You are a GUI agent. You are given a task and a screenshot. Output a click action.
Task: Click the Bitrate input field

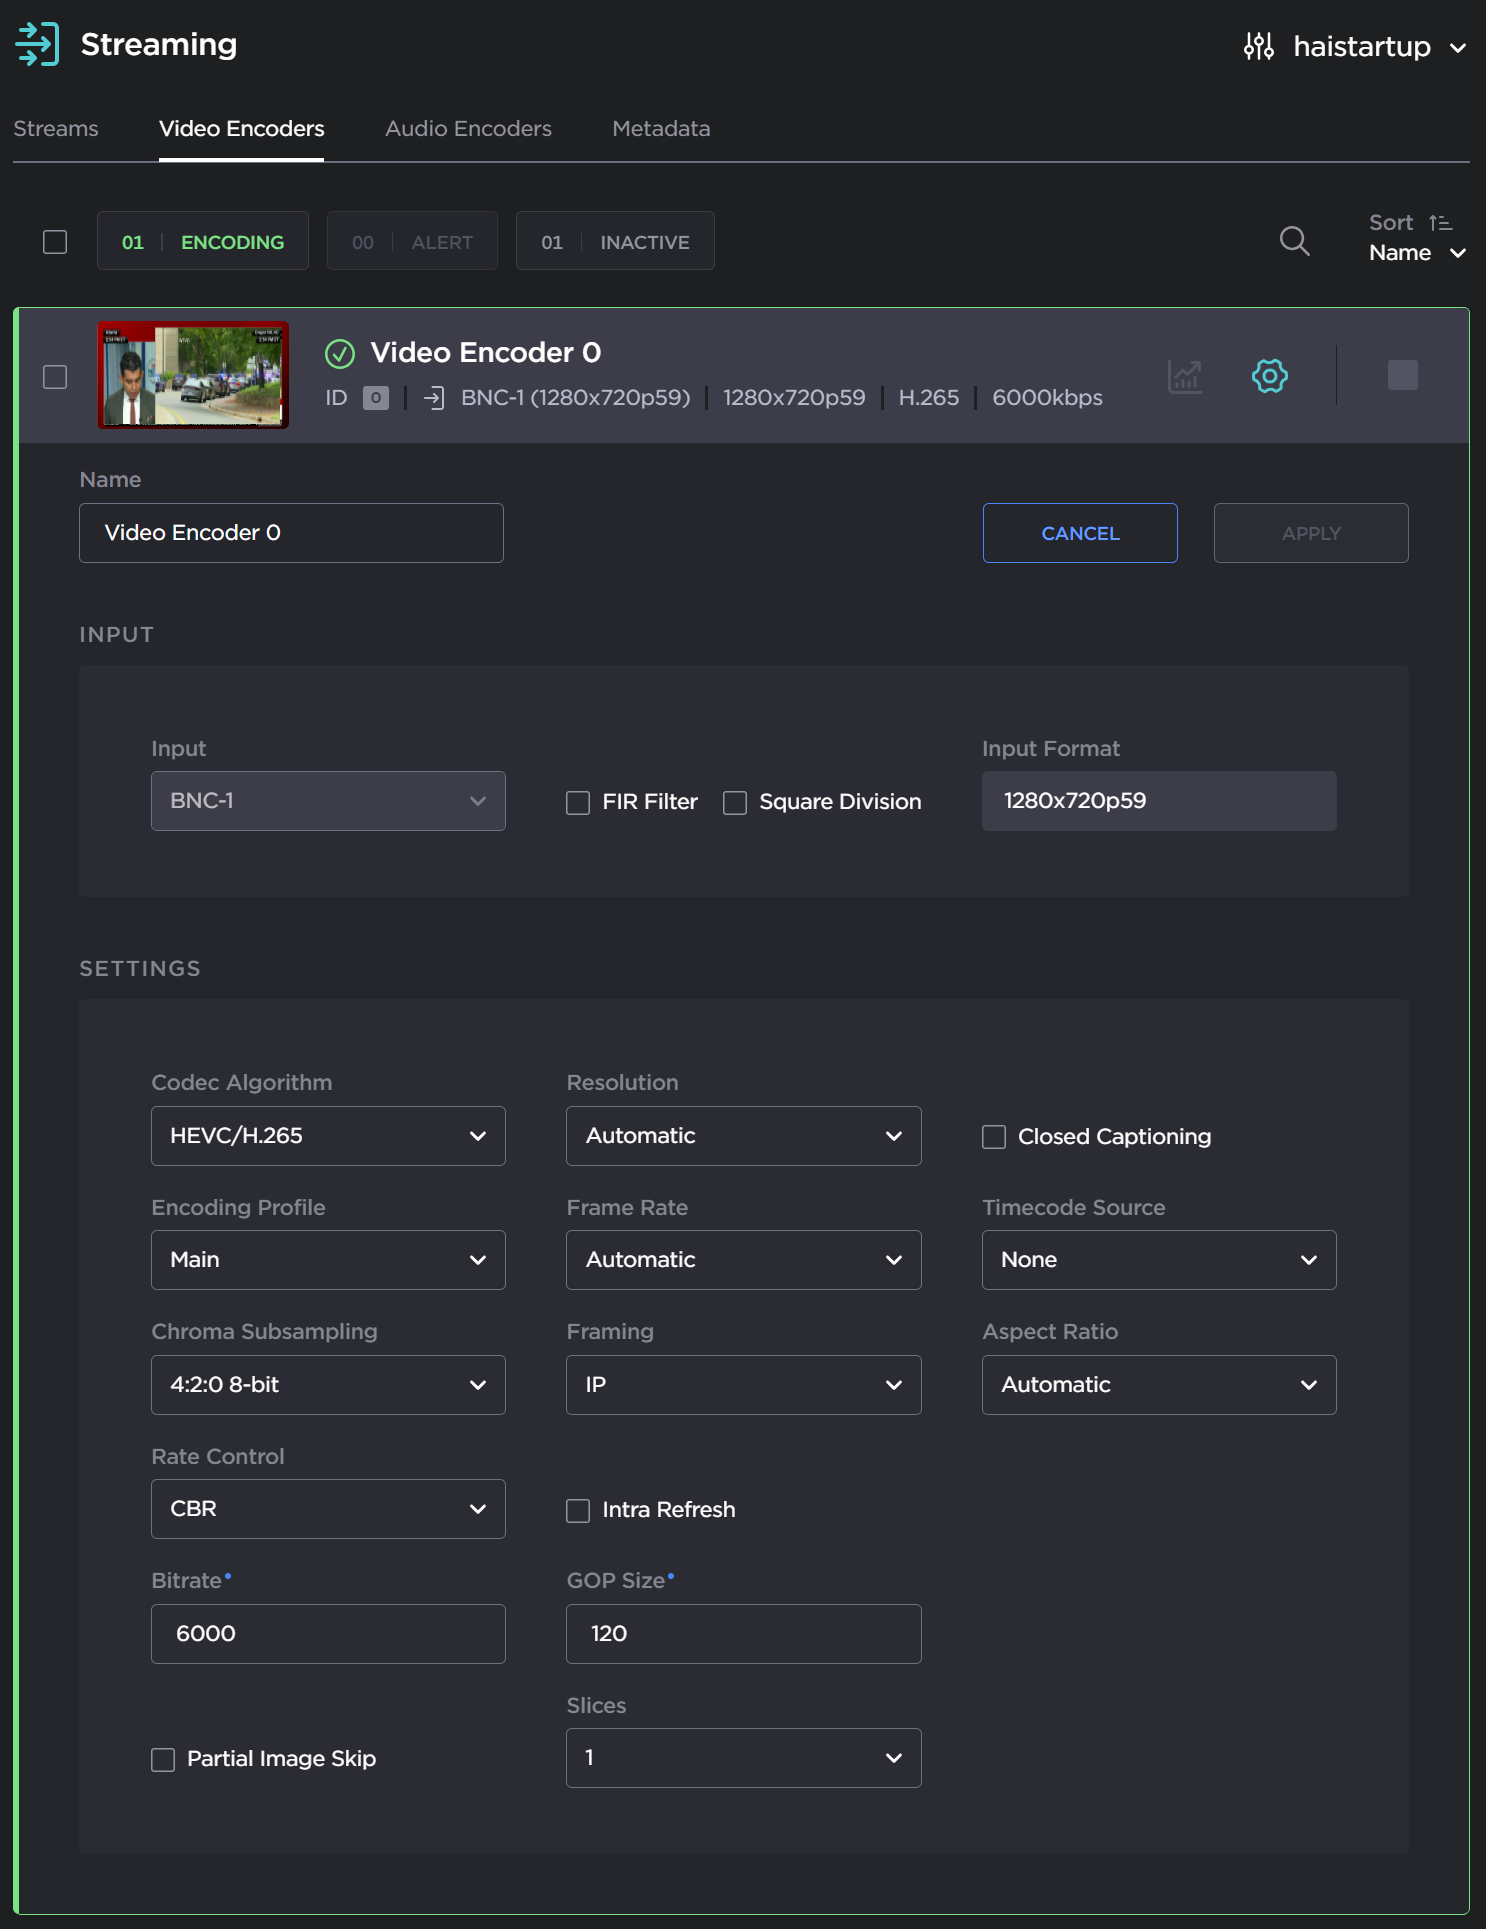coord(328,1634)
